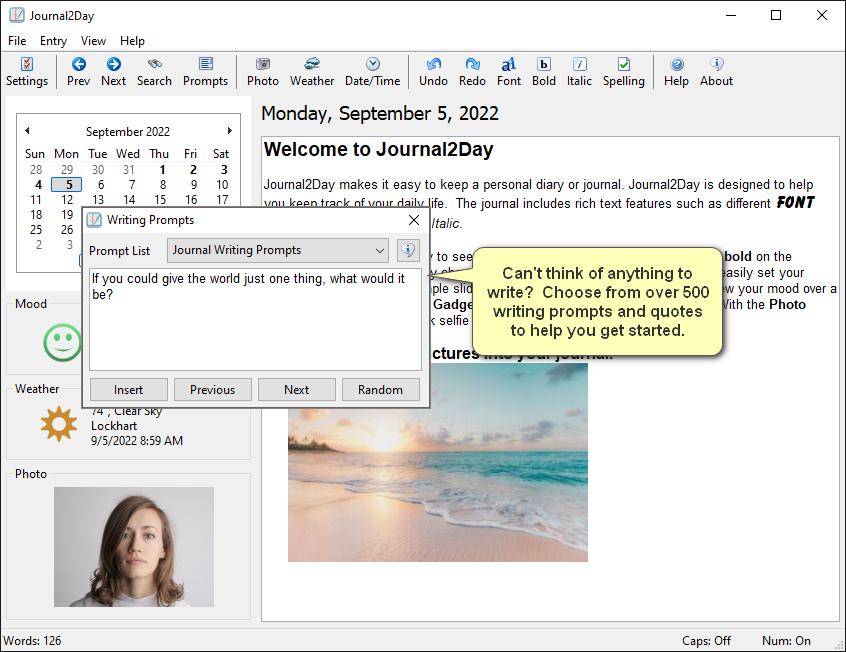Open the Settings toolbar icon

(x=27, y=72)
